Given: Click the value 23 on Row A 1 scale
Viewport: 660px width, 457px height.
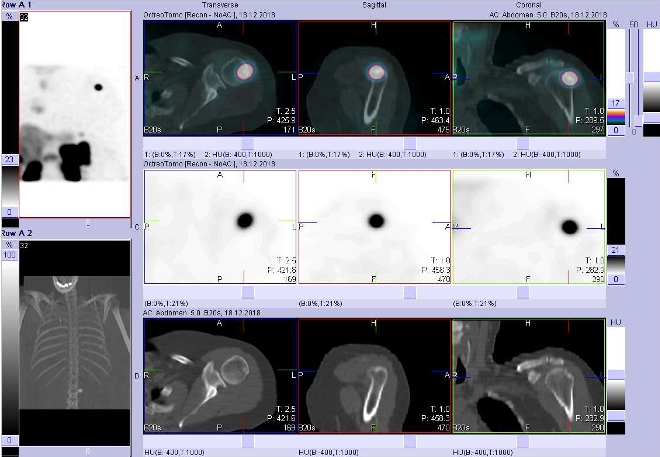Looking at the screenshot, I should point(9,159).
